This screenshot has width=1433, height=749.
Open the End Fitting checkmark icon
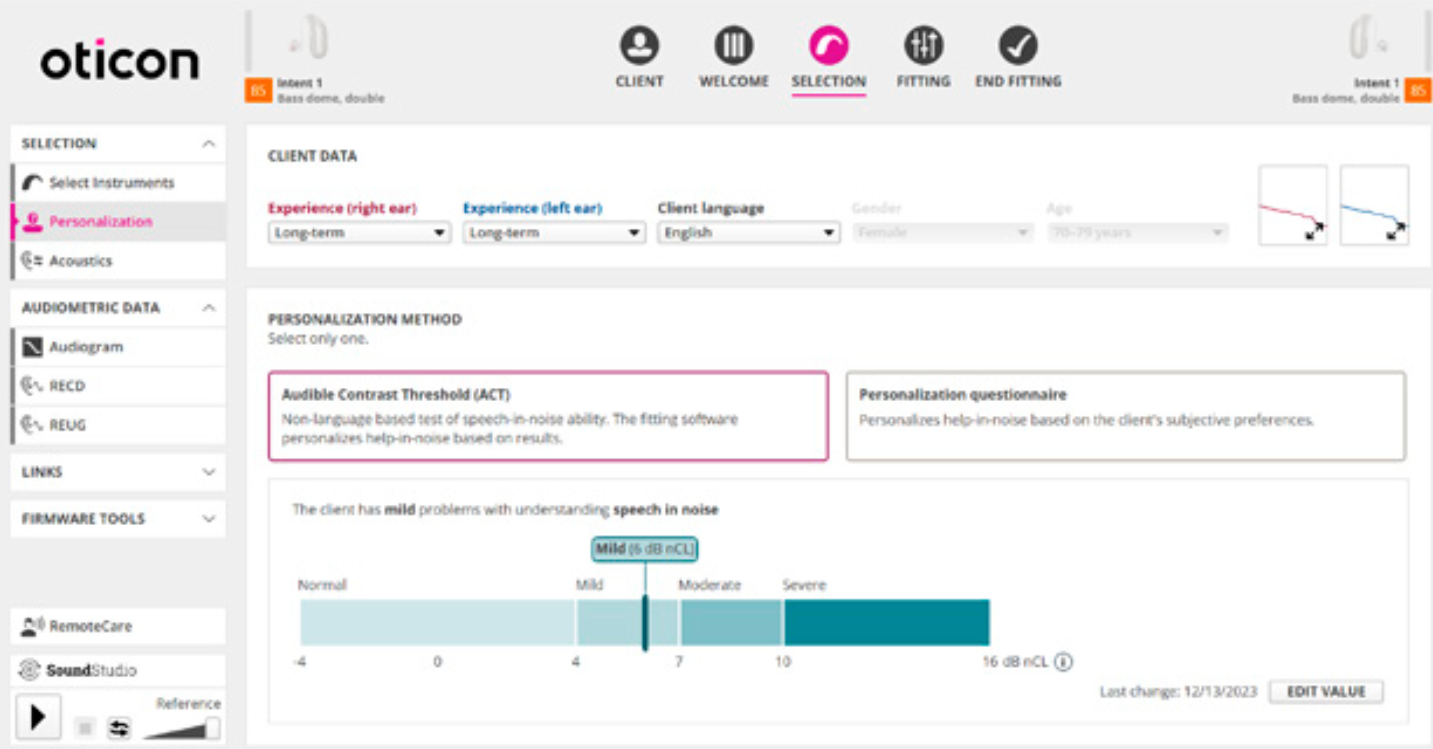tap(1018, 46)
